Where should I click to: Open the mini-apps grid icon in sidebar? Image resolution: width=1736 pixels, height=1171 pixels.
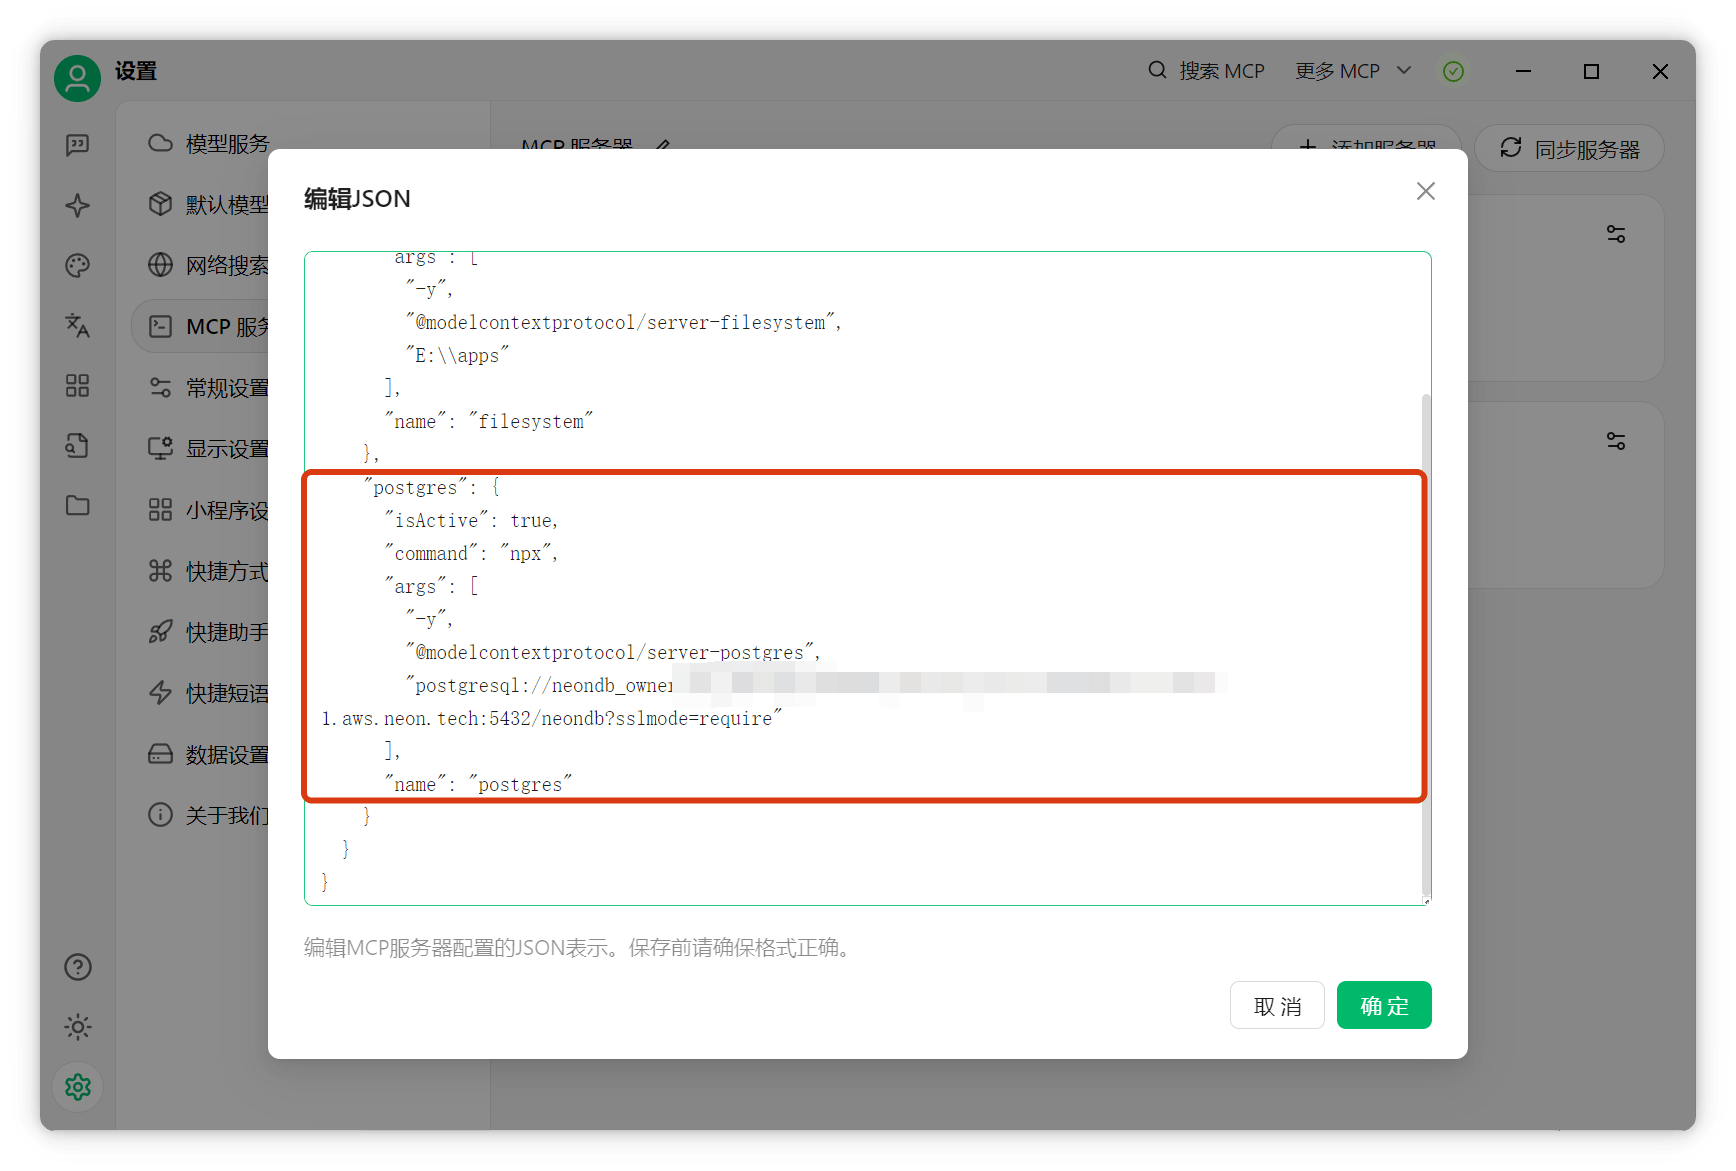77,385
